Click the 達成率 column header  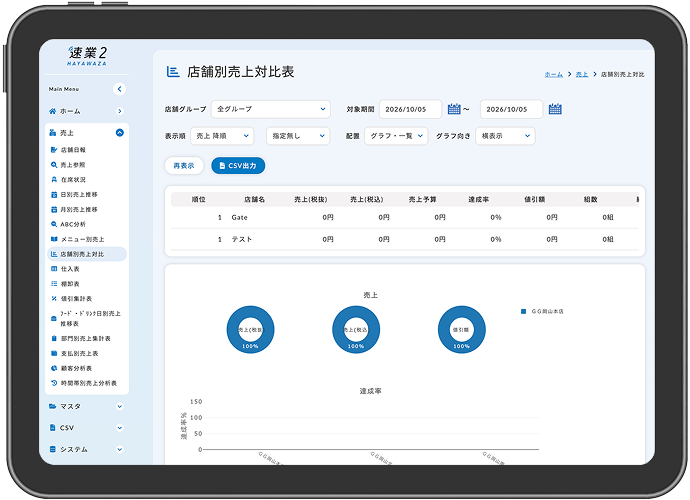(x=479, y=199)
